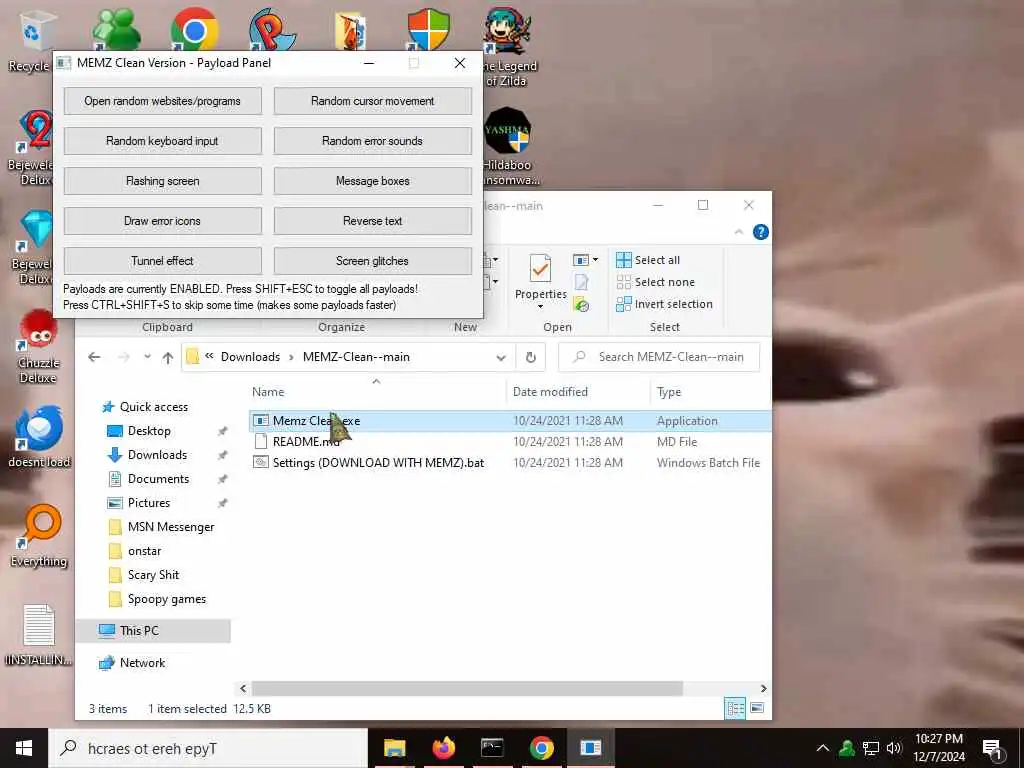This screenshot has width=1024, height=768.
Task: Go back in File Explorer
Action: coord(94,357)
